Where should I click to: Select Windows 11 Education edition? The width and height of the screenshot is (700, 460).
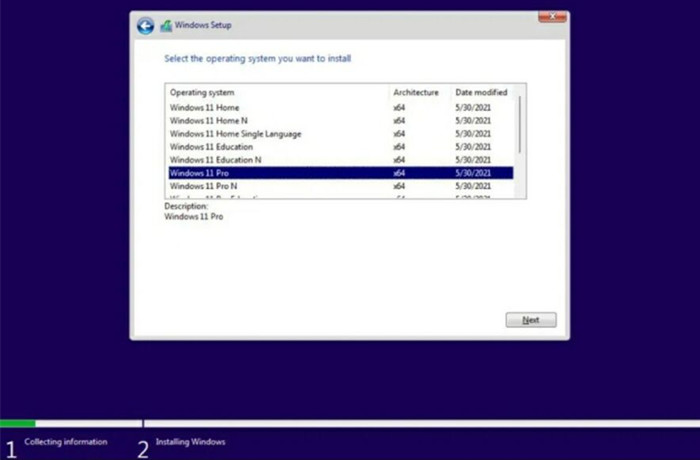(x=341, y=146)
